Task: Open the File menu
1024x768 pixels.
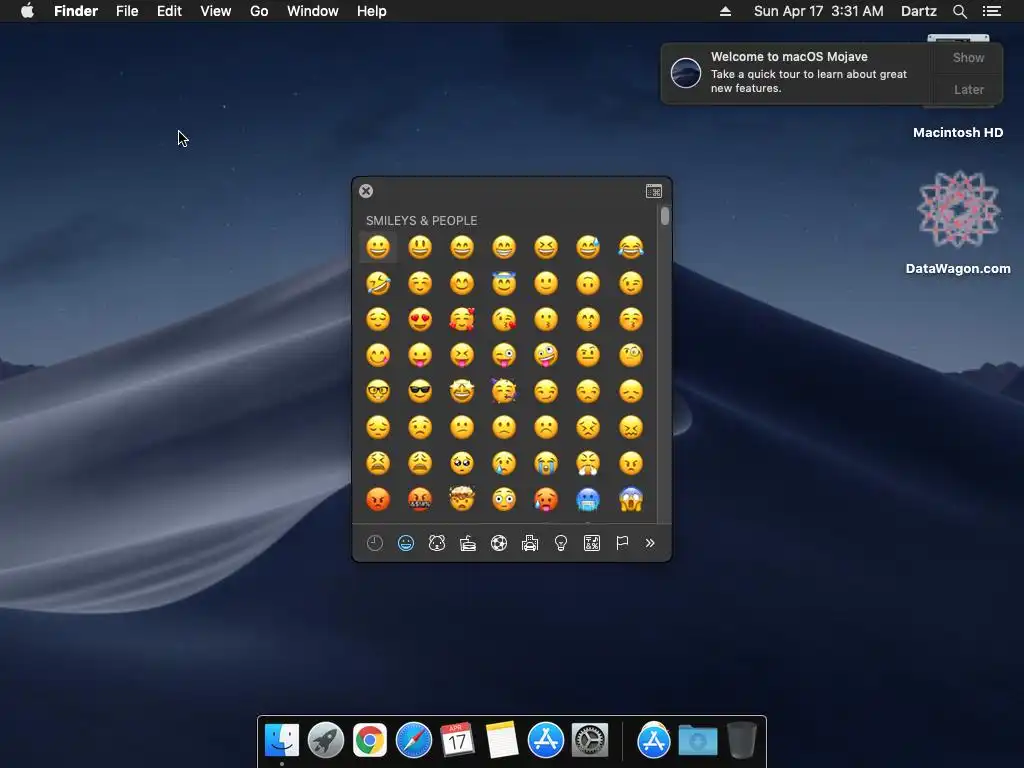Action: 127,11
